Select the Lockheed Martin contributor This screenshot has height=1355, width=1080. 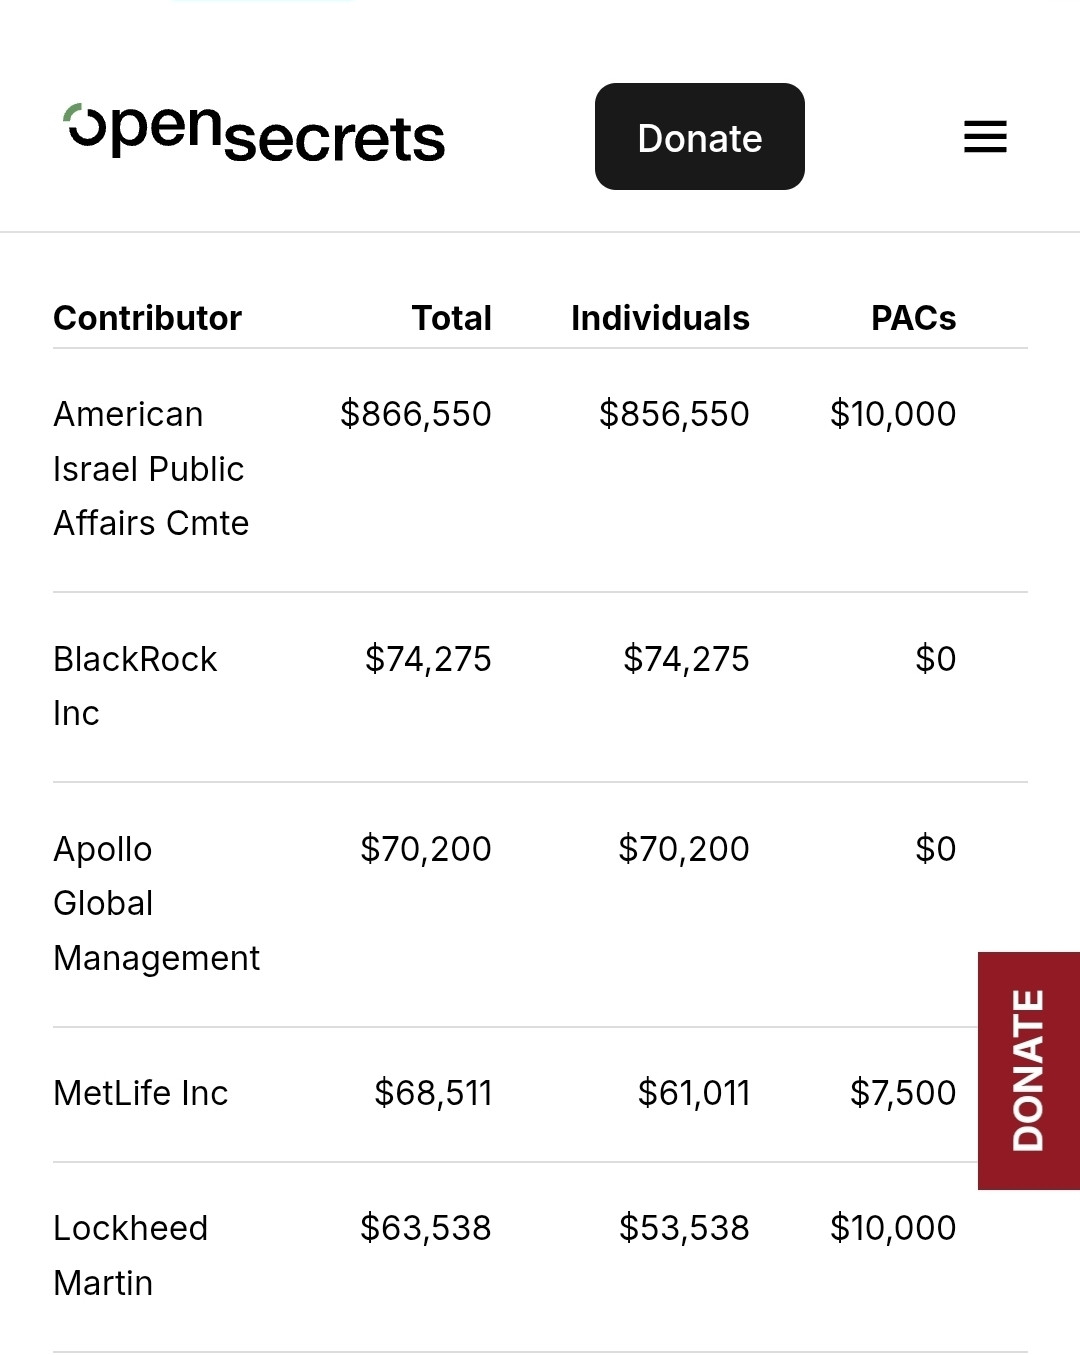[131, 1255]
